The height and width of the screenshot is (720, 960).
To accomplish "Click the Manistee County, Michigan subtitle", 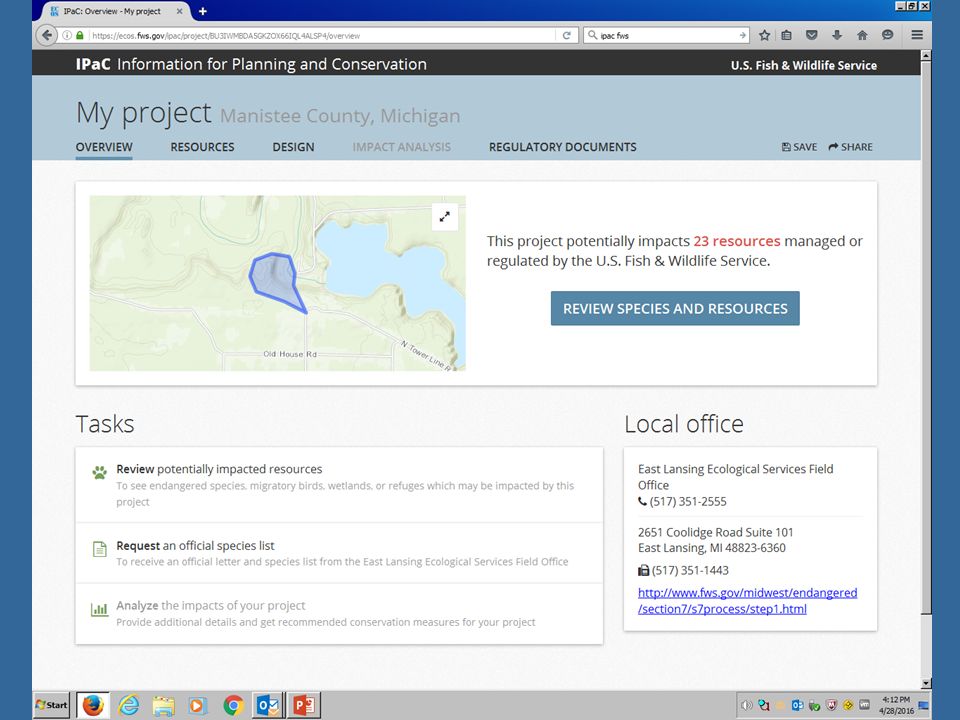I will point(340,116).
